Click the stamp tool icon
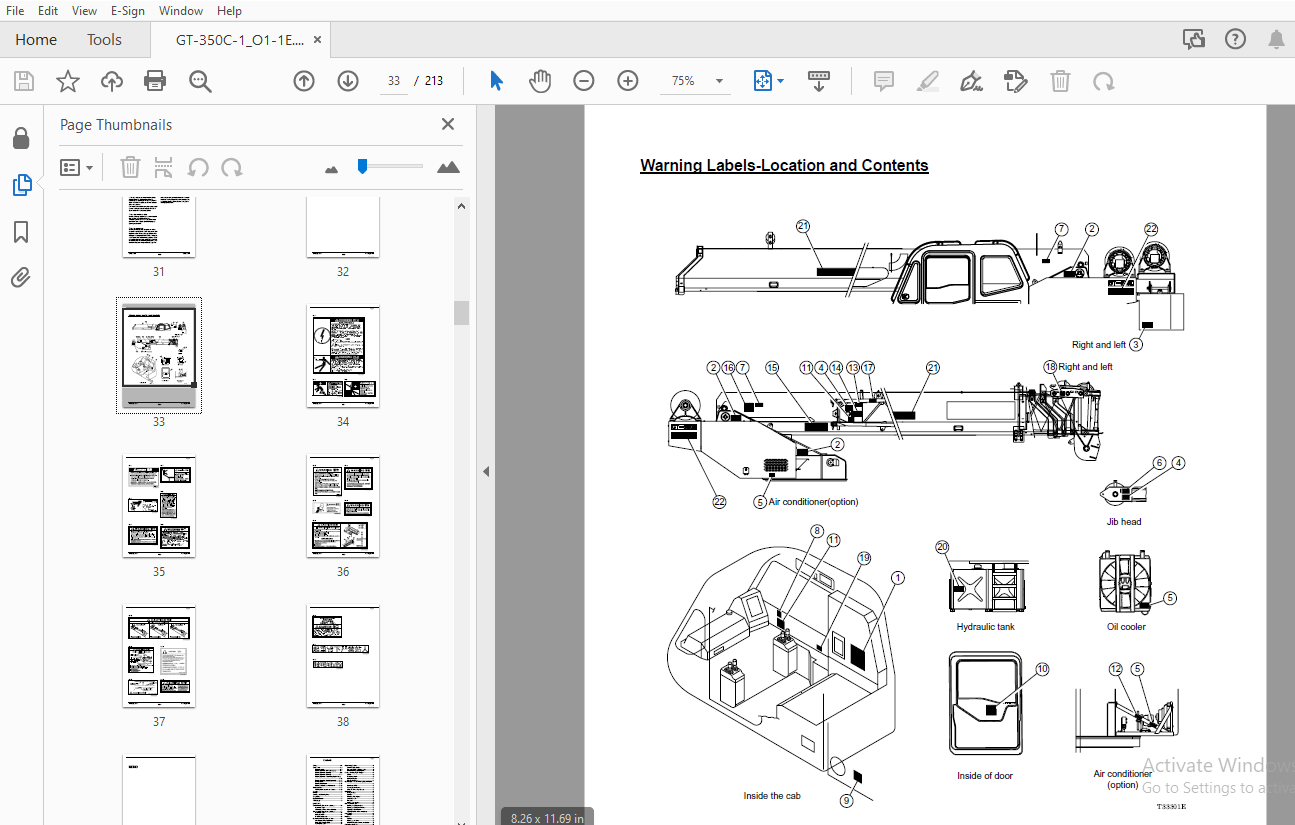 pyautogui.click(x=1015, y=81)
